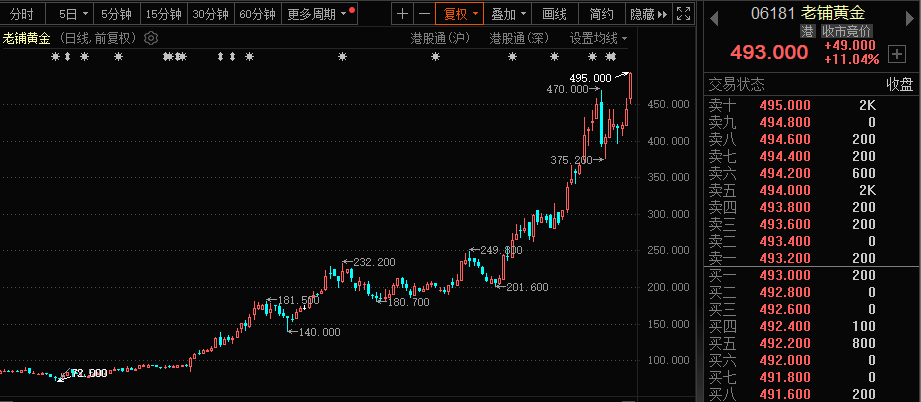Toggle 港股通(深) overlay
Screen dimensions: 921x402
(520, 38)
